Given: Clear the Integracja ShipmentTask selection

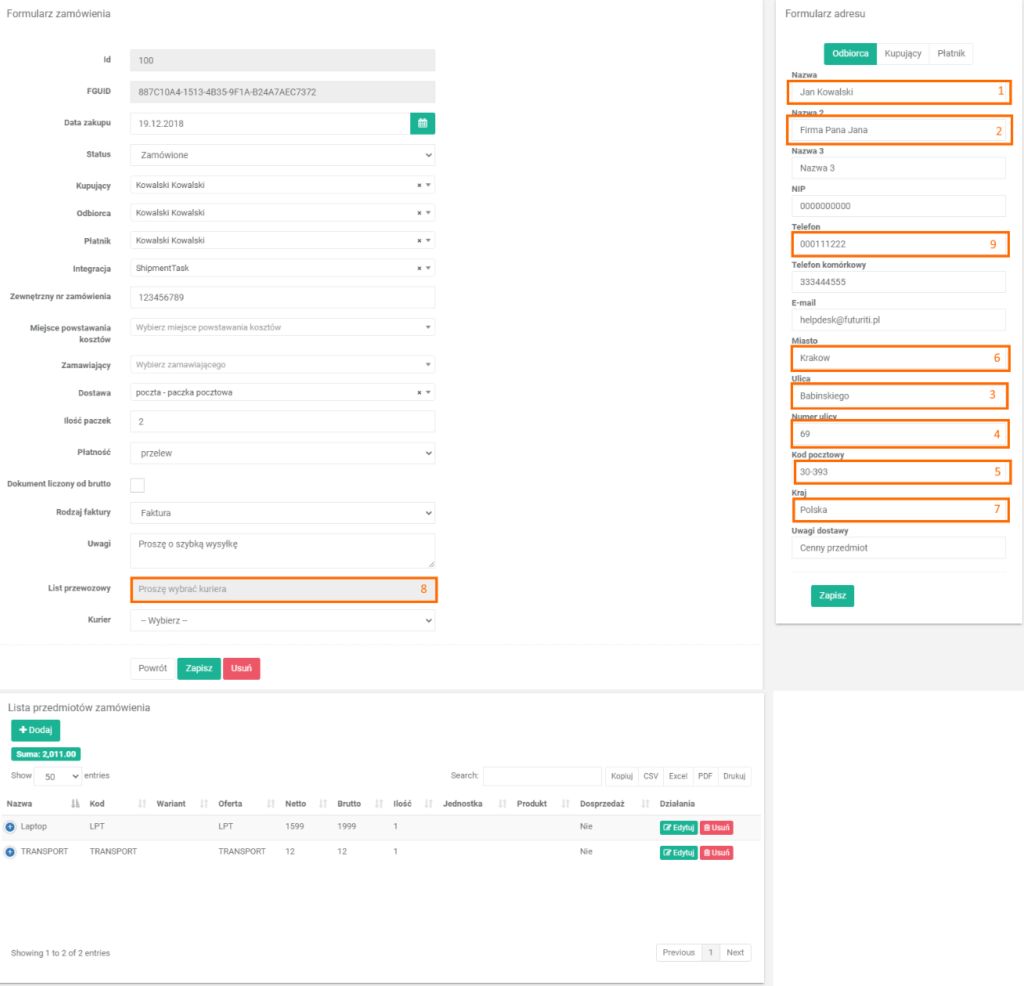Looking at the screenshot, I should click(419, 268).
